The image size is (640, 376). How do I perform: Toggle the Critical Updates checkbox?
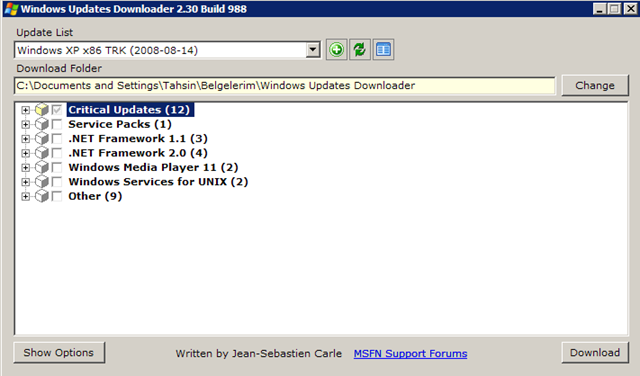(57, 110)
